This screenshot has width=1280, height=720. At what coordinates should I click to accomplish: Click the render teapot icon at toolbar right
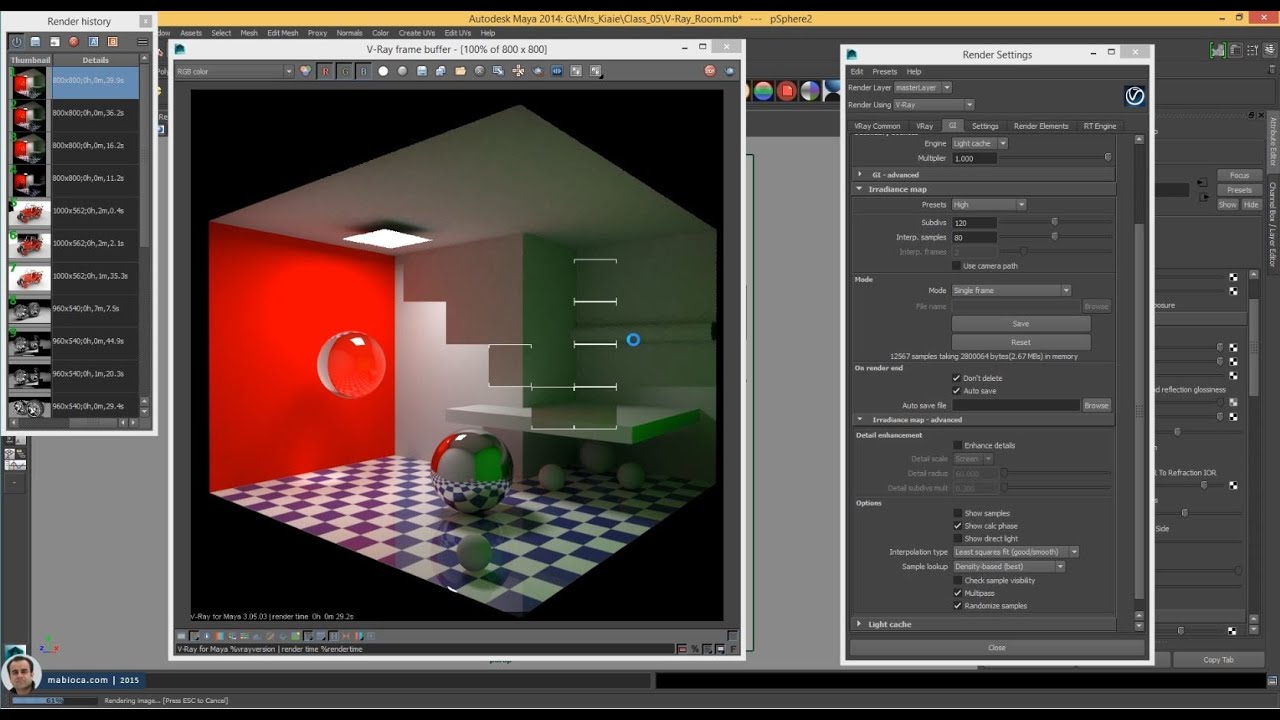point(730,71)
